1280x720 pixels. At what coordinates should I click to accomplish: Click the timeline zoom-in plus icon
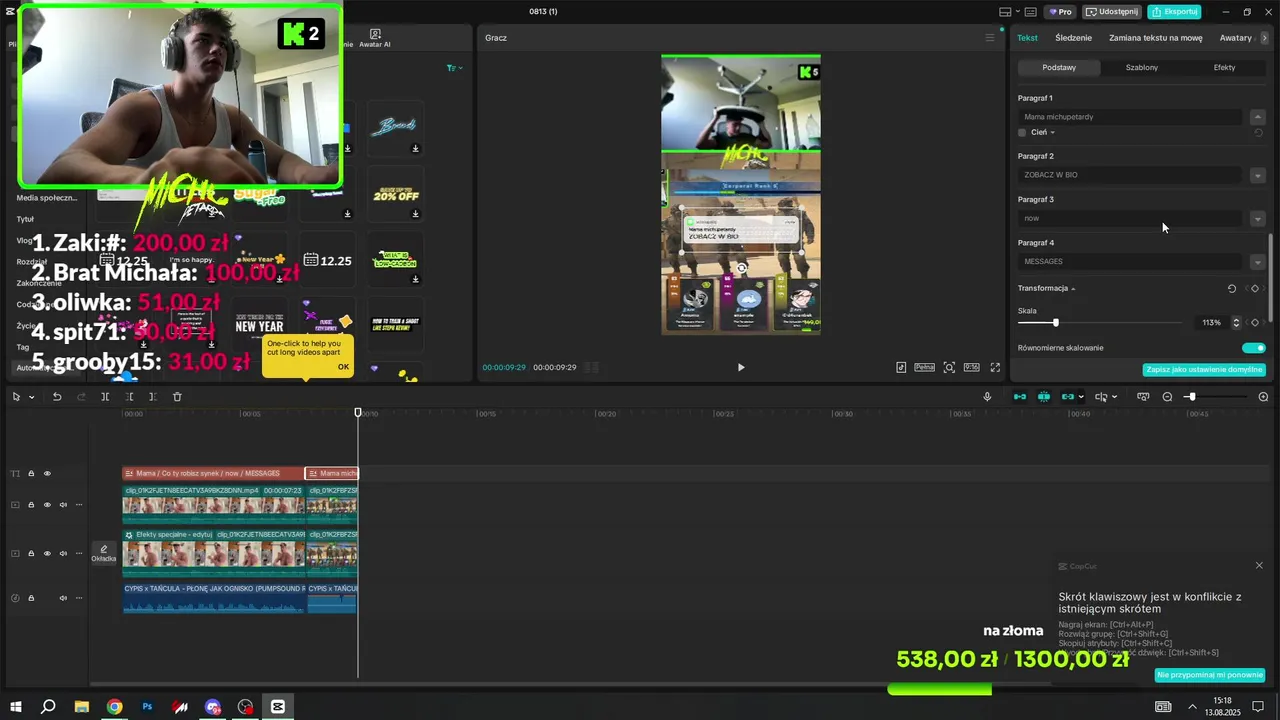tap(1263, 397)
